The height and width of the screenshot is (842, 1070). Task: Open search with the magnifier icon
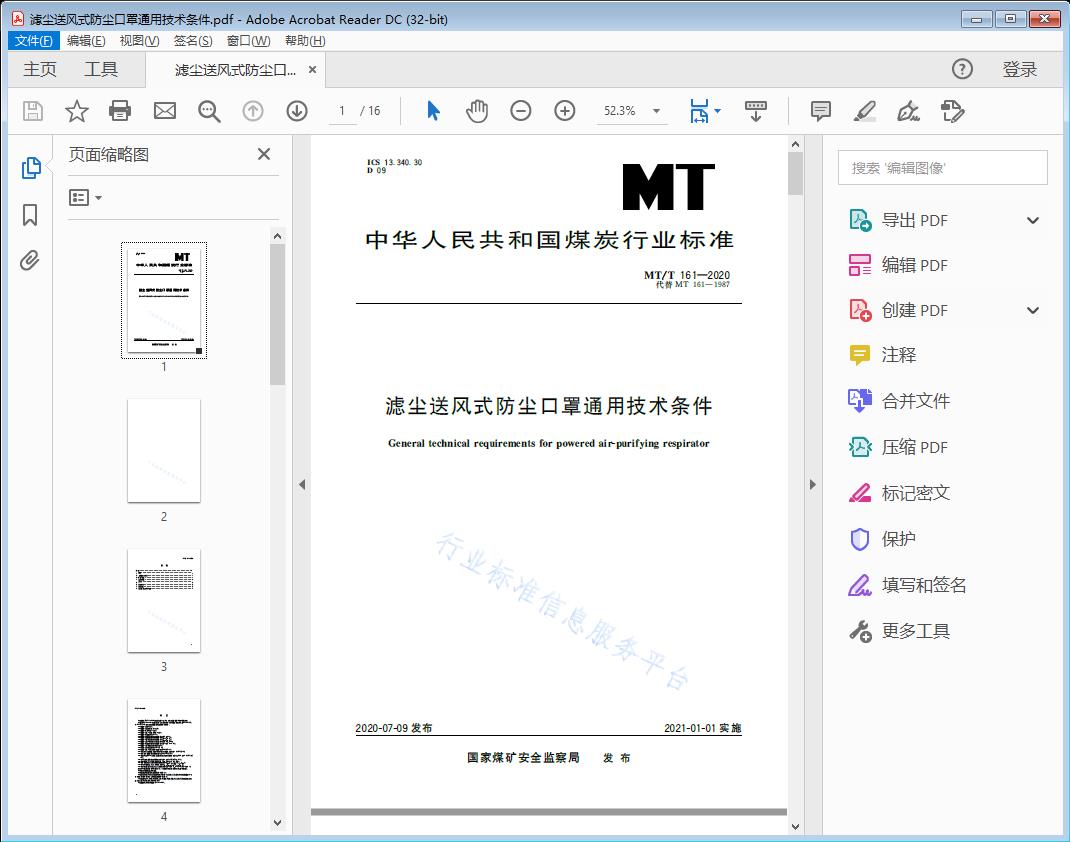click(x=208, y=111)
